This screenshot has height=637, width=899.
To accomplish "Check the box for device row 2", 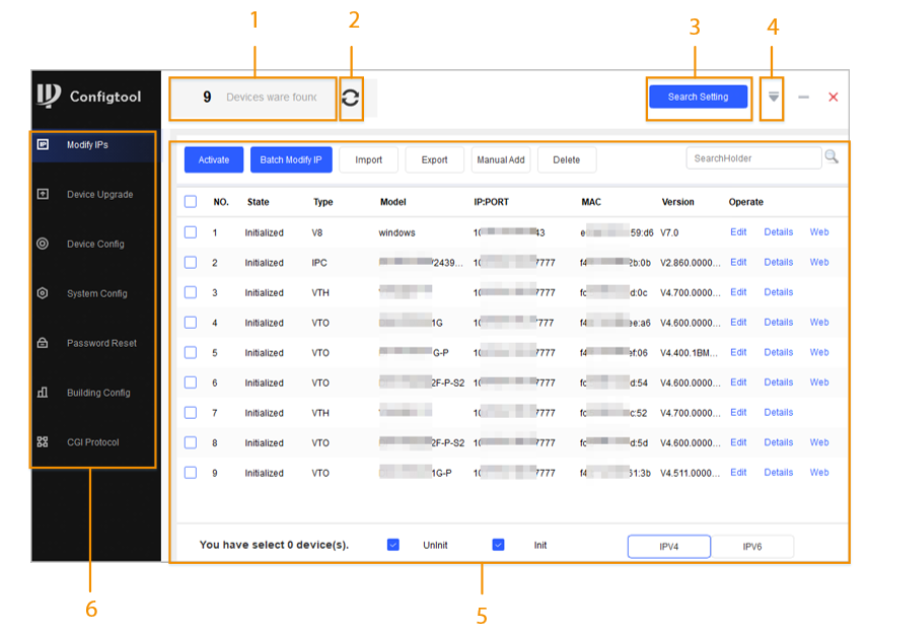I will (x=190, y=263).
